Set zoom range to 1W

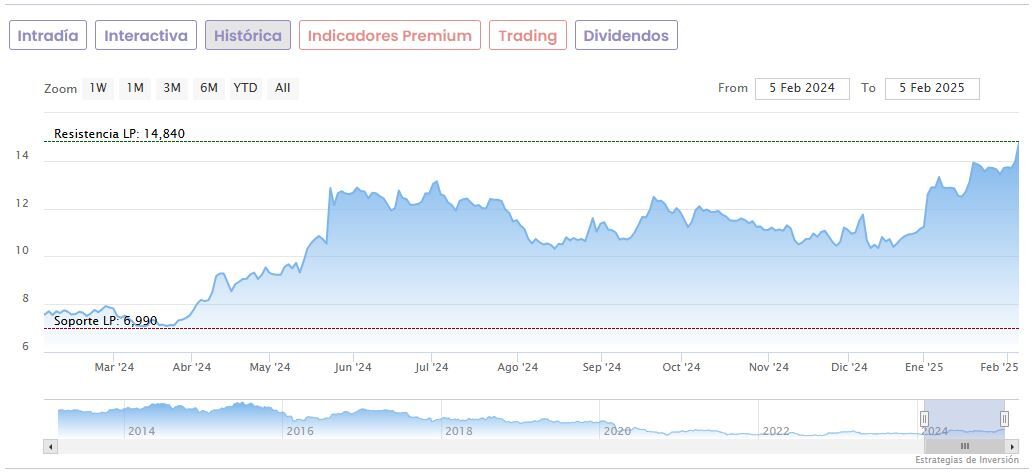pyautogui.click(x=98, y=88)
